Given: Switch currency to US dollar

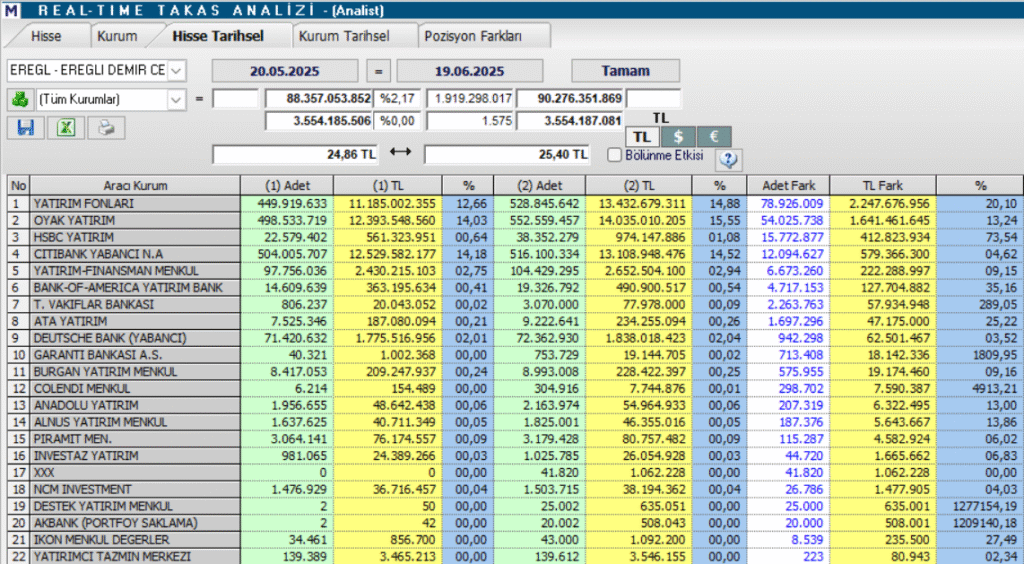Looking at the screenshot, I should coord(679,137).
